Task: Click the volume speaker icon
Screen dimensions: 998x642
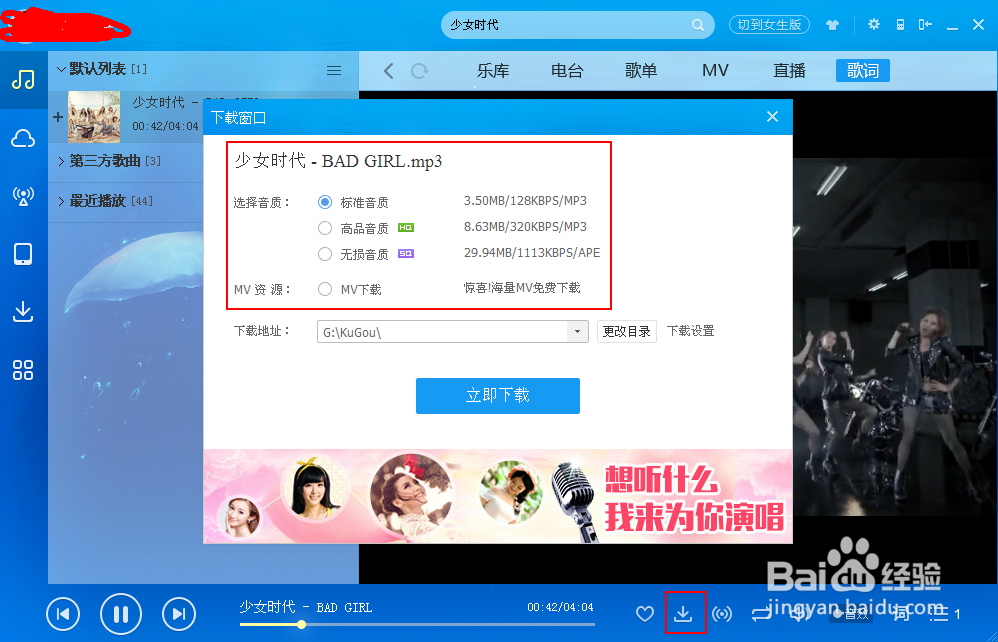Action: (x=799, y=613)
